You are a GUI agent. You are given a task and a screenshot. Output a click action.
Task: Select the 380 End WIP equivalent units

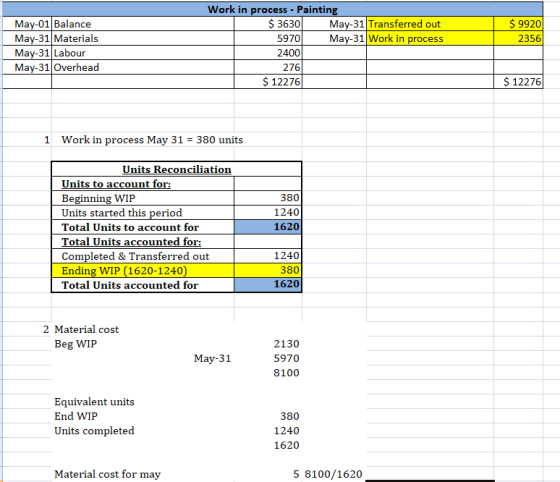290,416
